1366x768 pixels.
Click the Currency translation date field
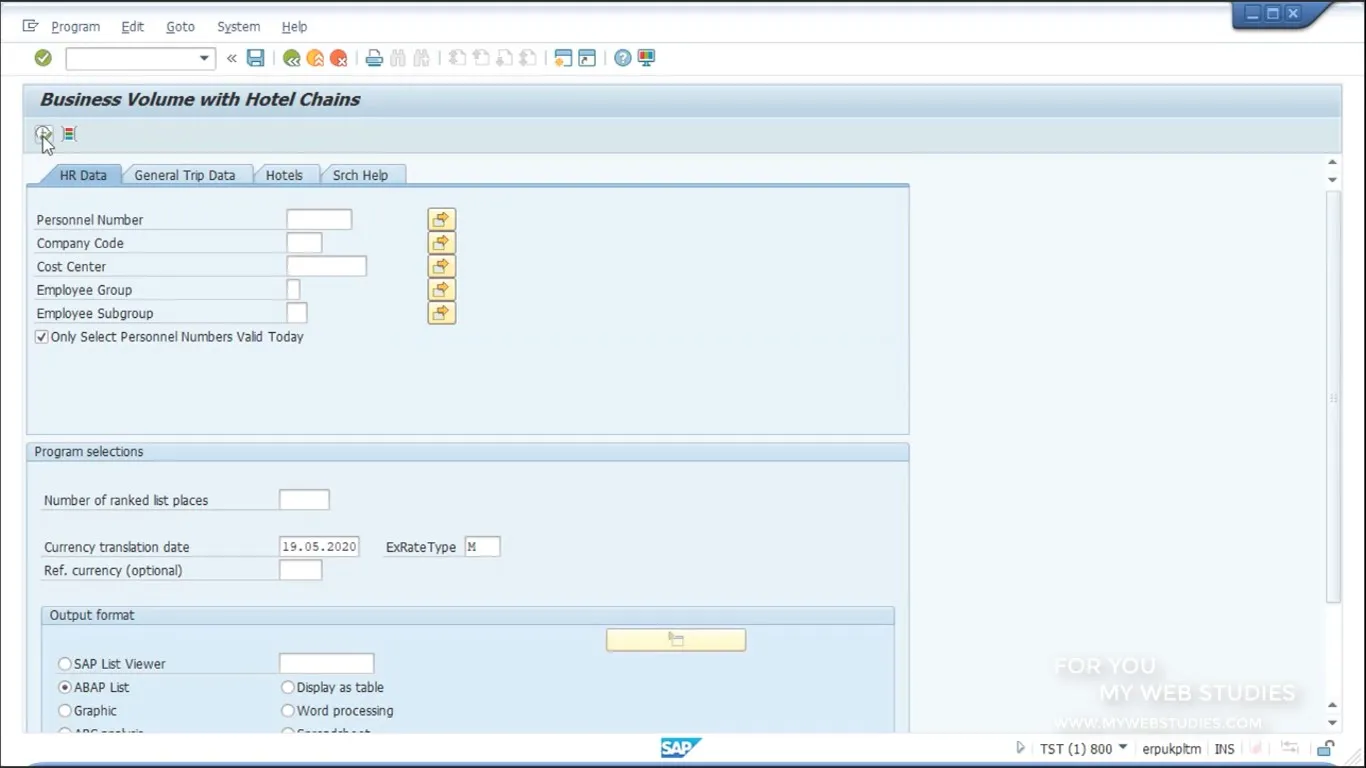click(x=319, y=547)
